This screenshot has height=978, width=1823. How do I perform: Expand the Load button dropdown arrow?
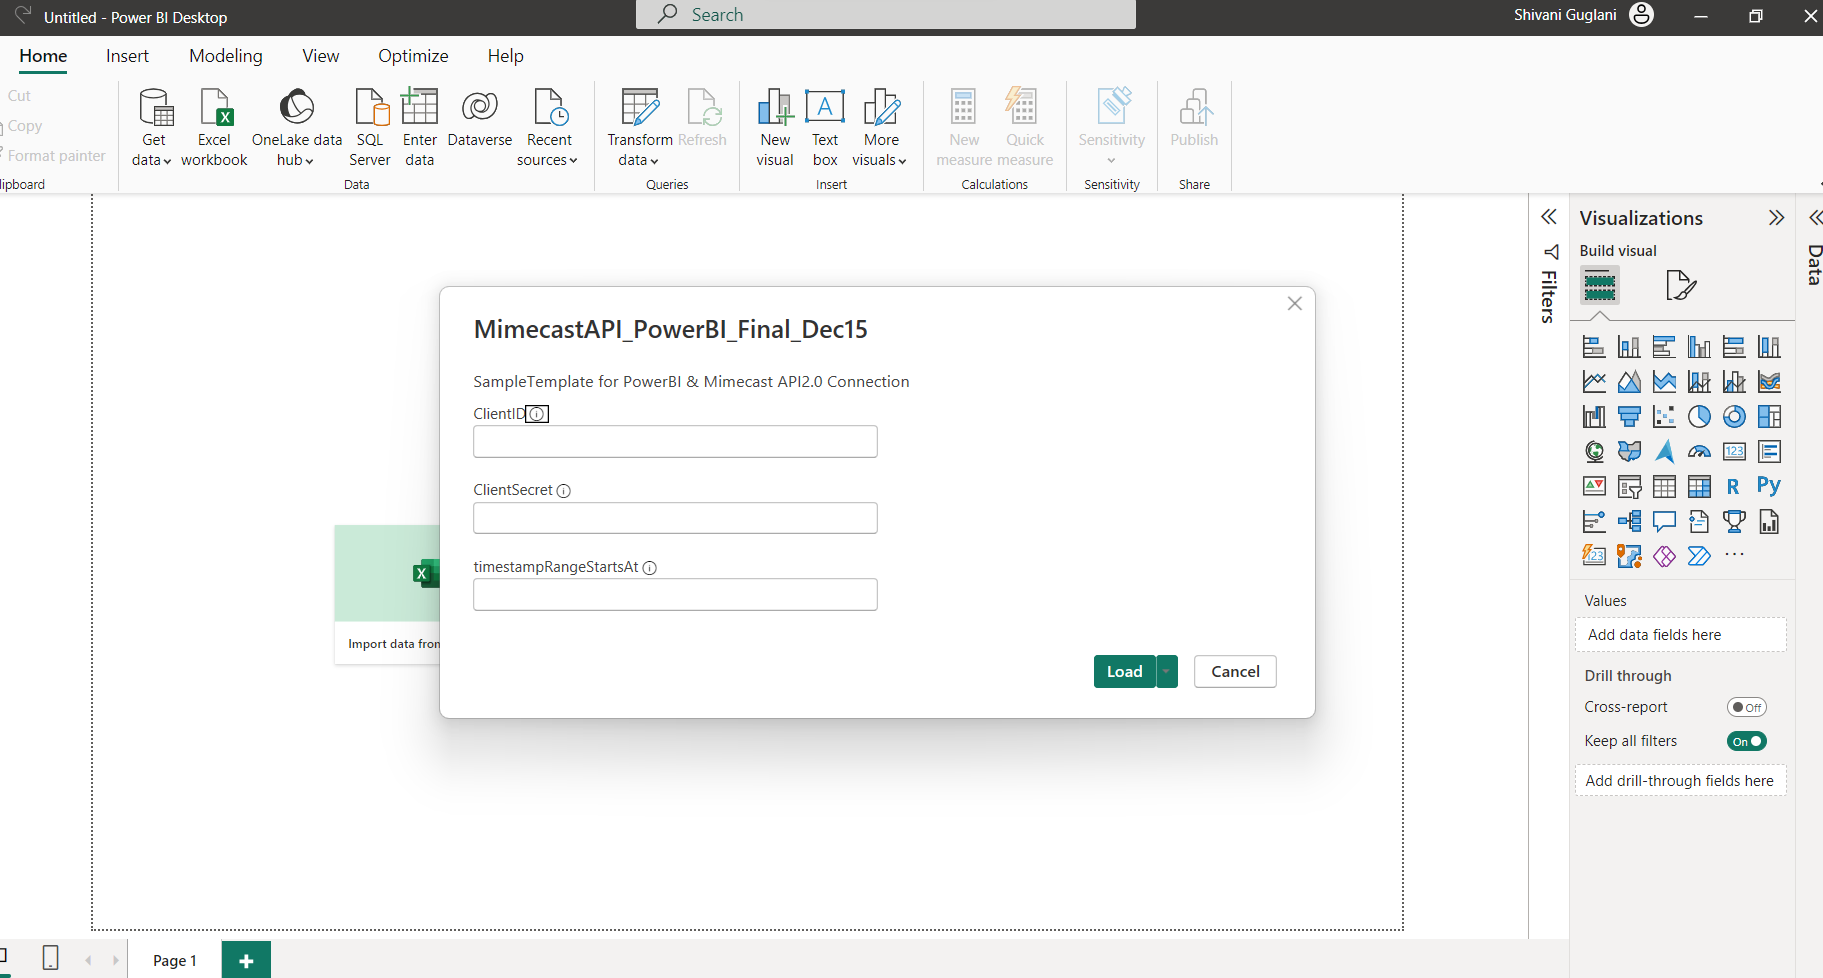[1166, 672]
